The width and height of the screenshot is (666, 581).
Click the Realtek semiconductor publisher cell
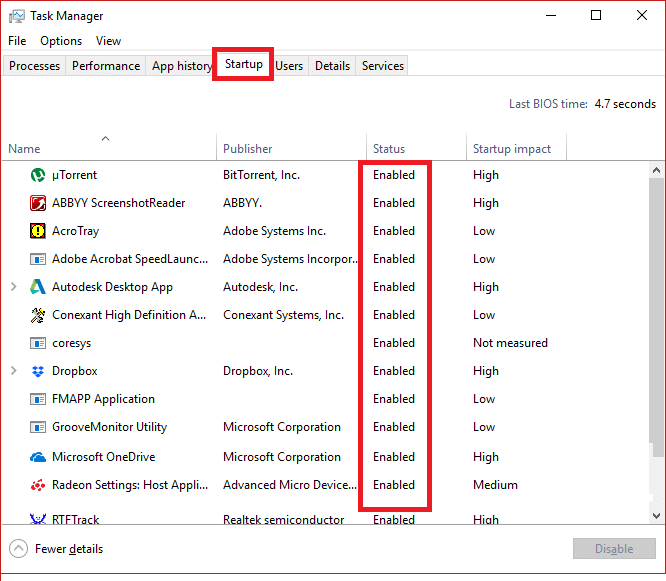[x=283, y=519]
